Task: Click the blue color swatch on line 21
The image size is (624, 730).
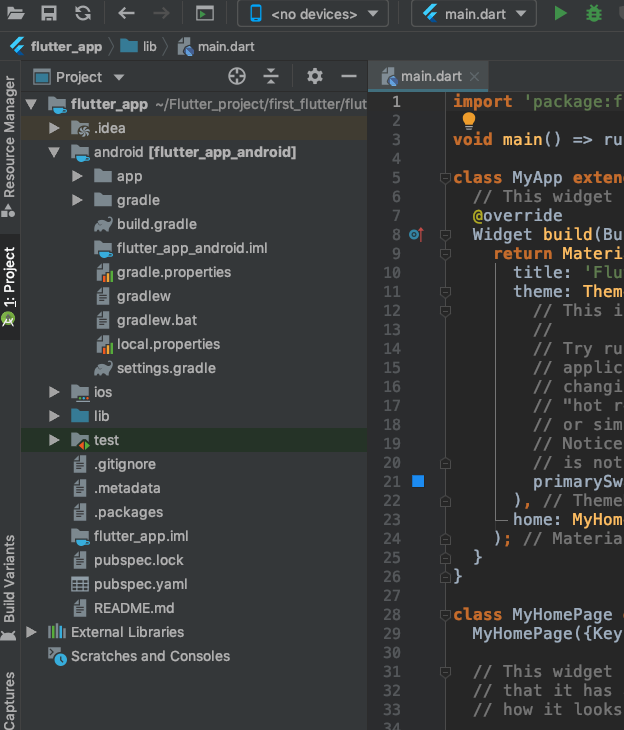Action: [x=418, y=481]
